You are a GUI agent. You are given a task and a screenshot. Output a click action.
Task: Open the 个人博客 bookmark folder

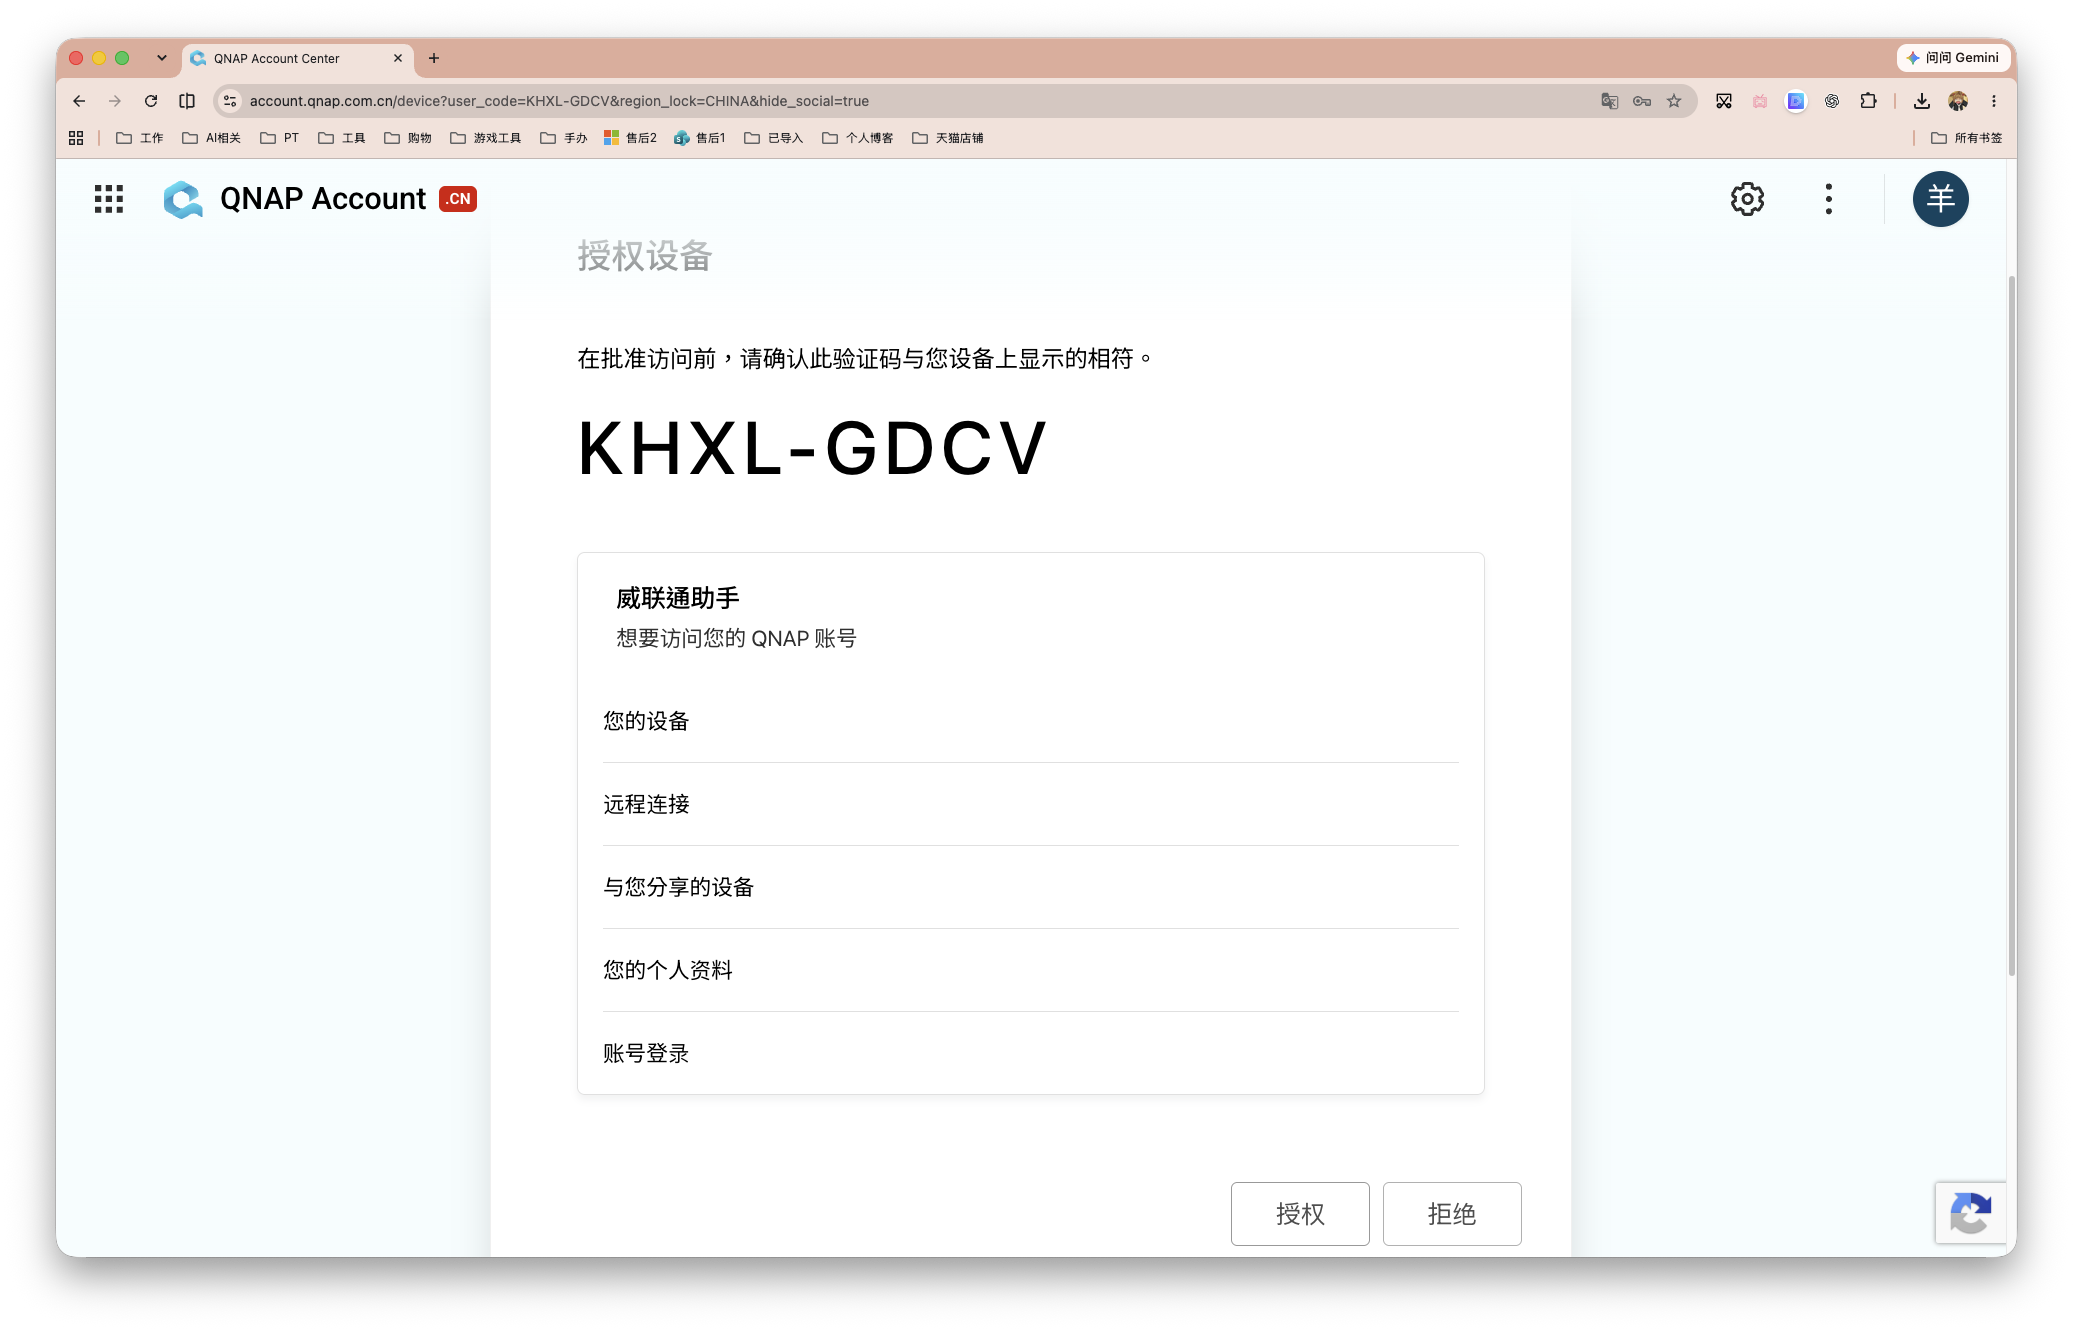pyautogui.click(x=857, y=138)
